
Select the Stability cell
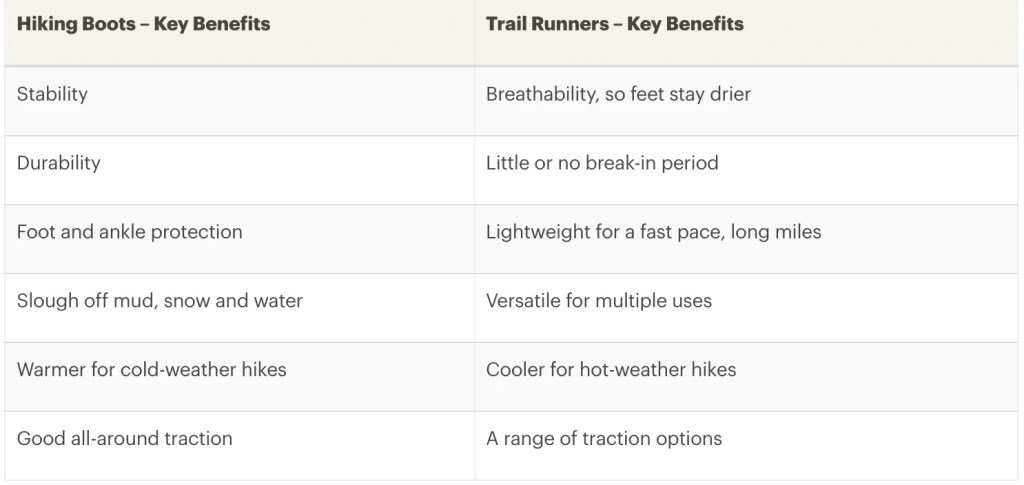click(52, 94)
